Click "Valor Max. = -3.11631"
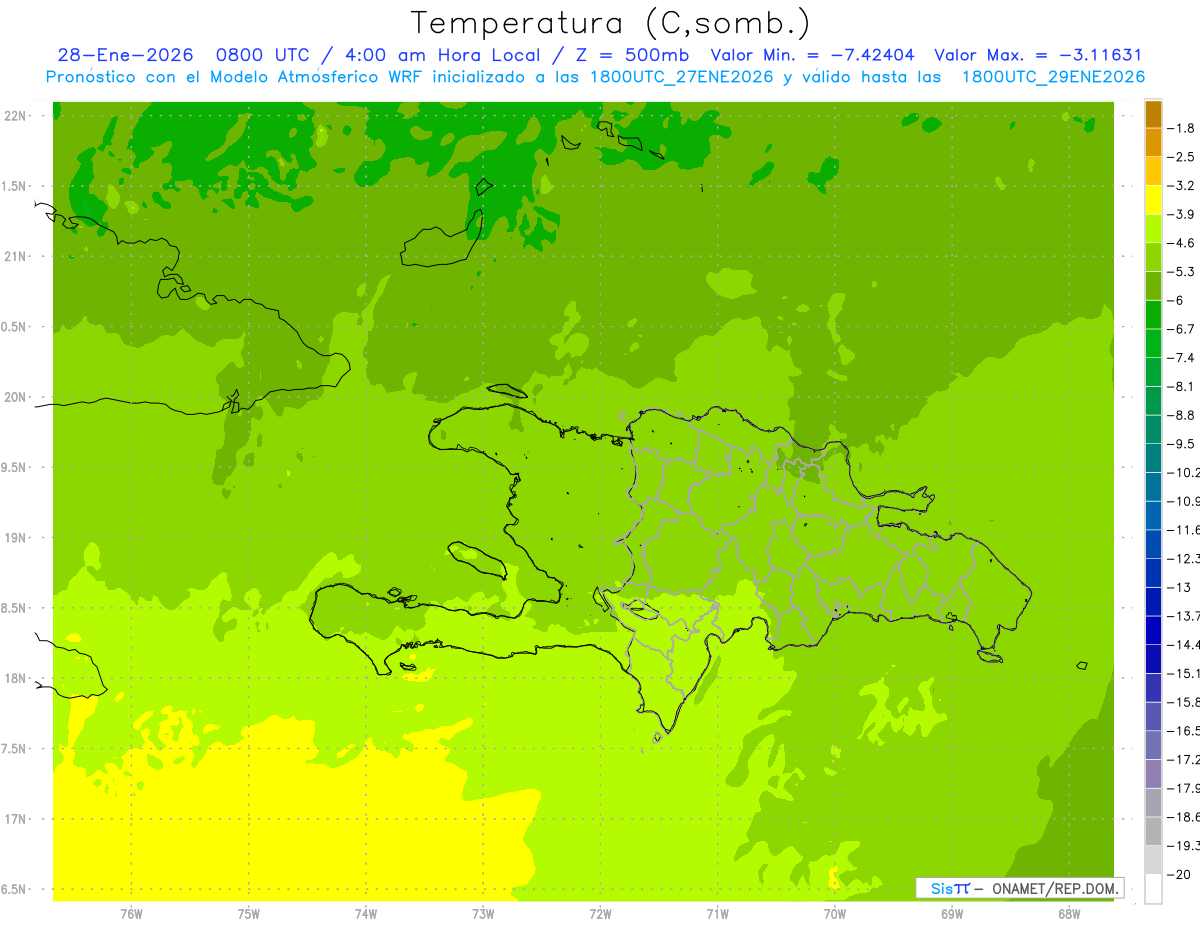Screen dimensions: 1200x927 click(x=1038, y=55)
